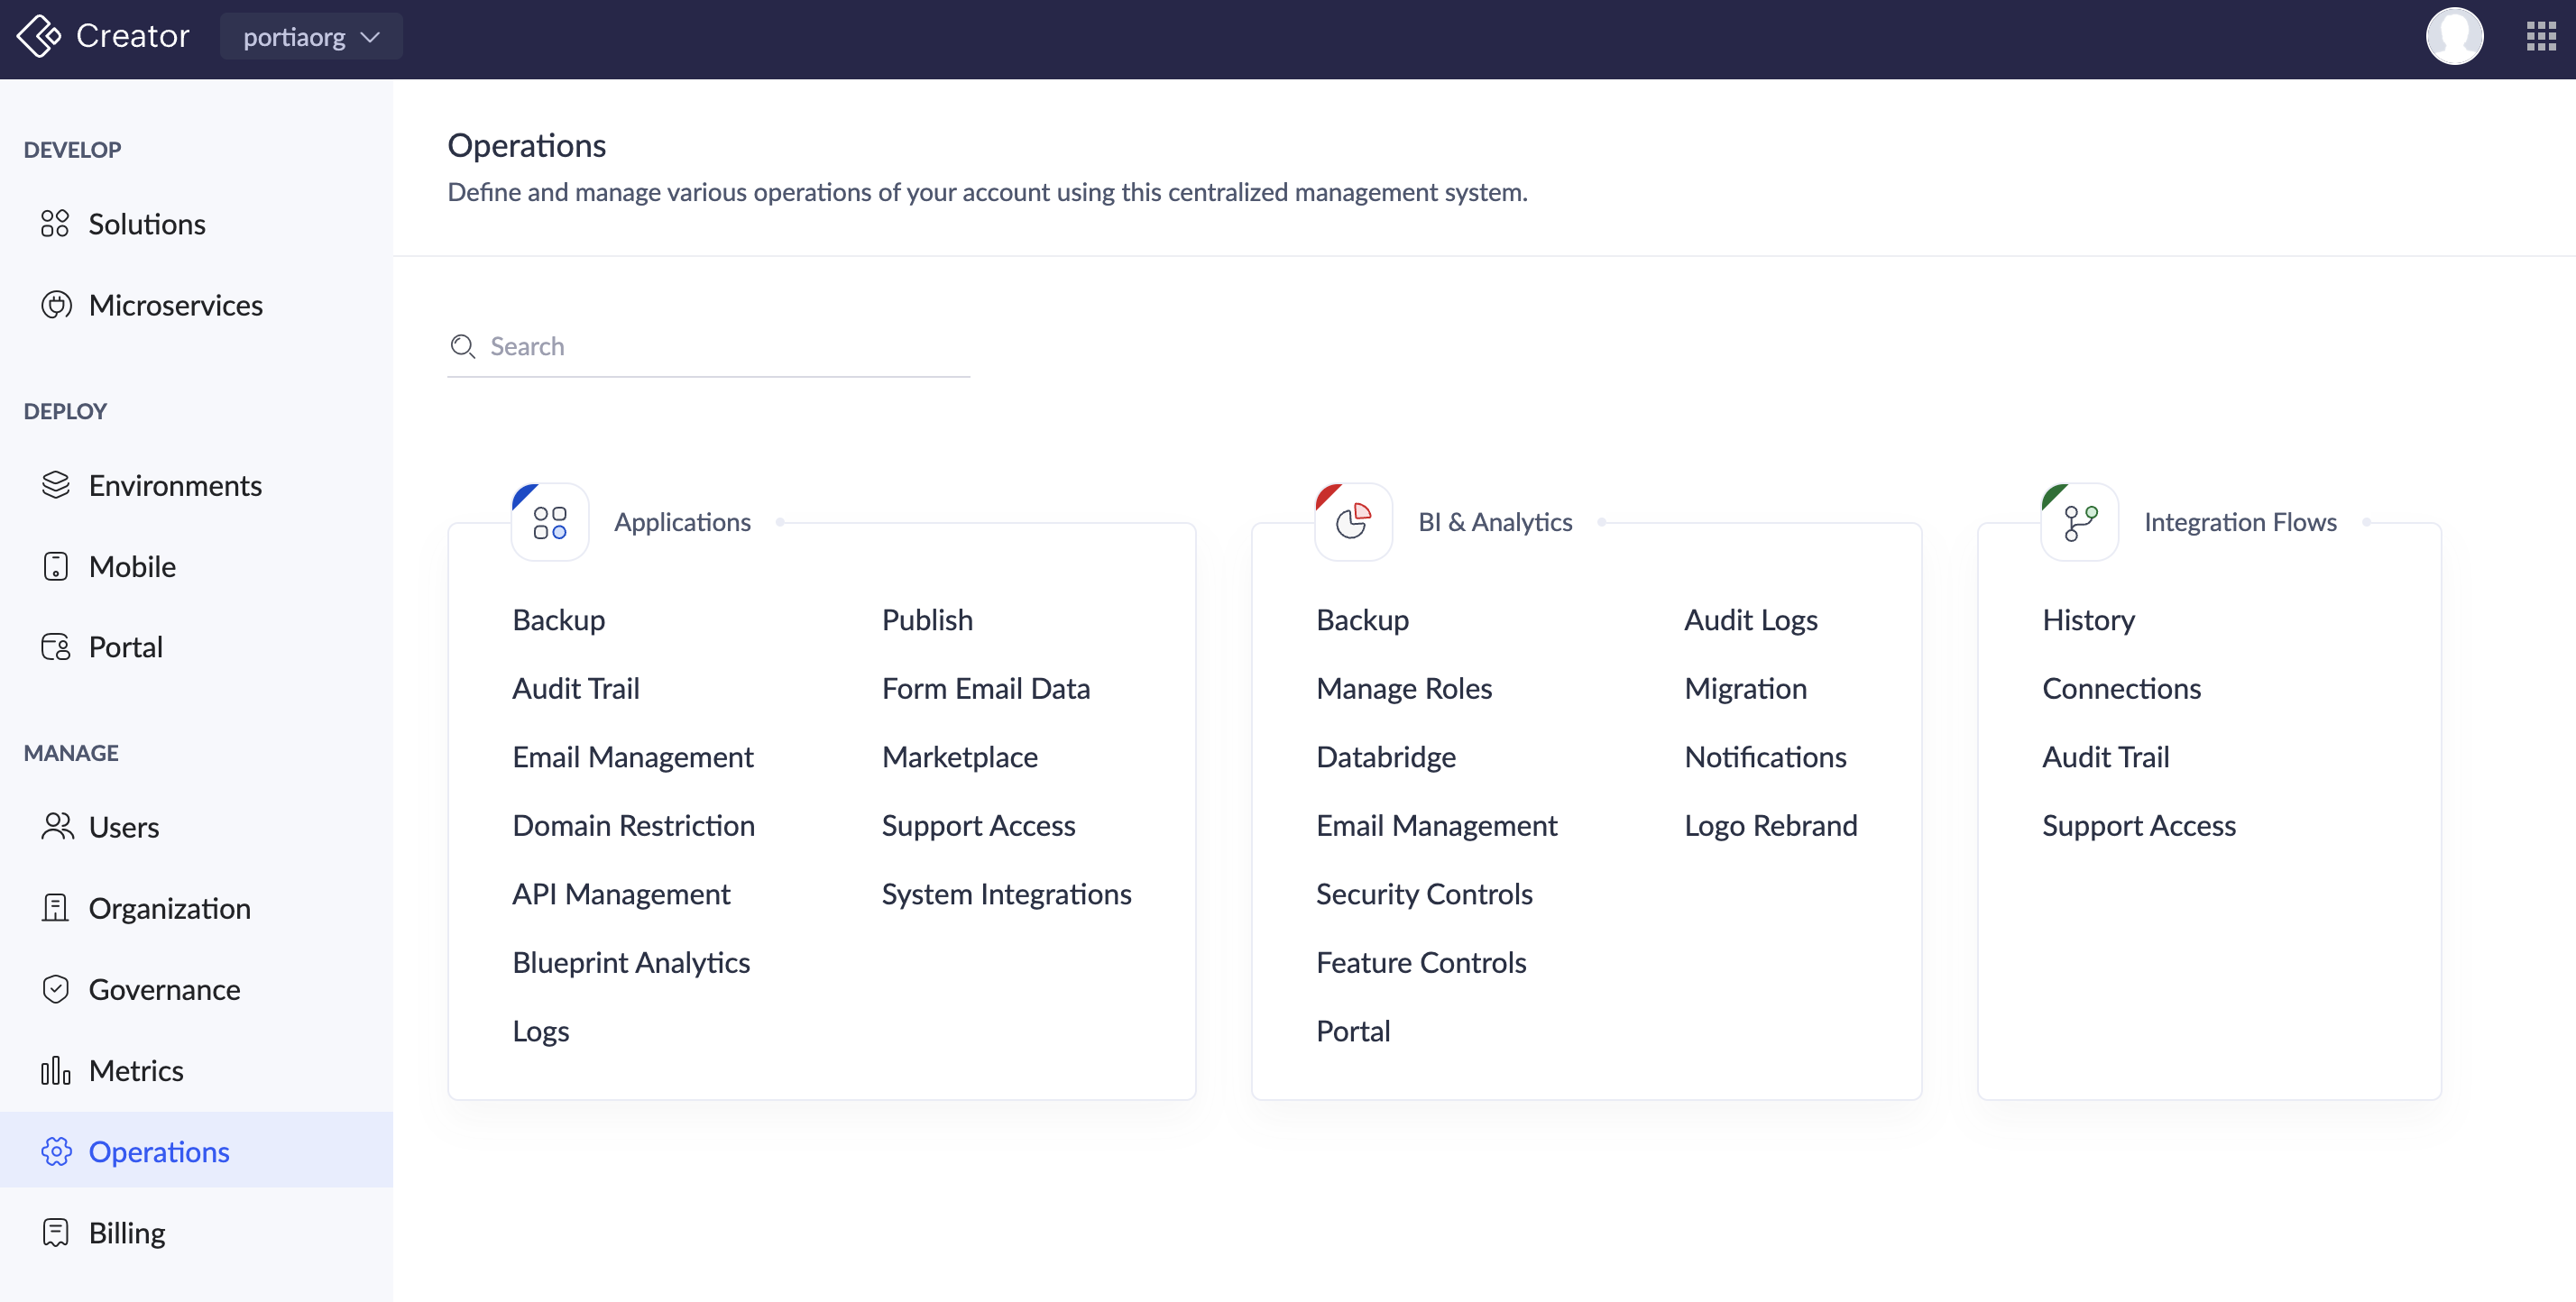Click the BI & Analytics pie chart icon
This screenshot has height=1302, width=2576.
[1353, 522]
